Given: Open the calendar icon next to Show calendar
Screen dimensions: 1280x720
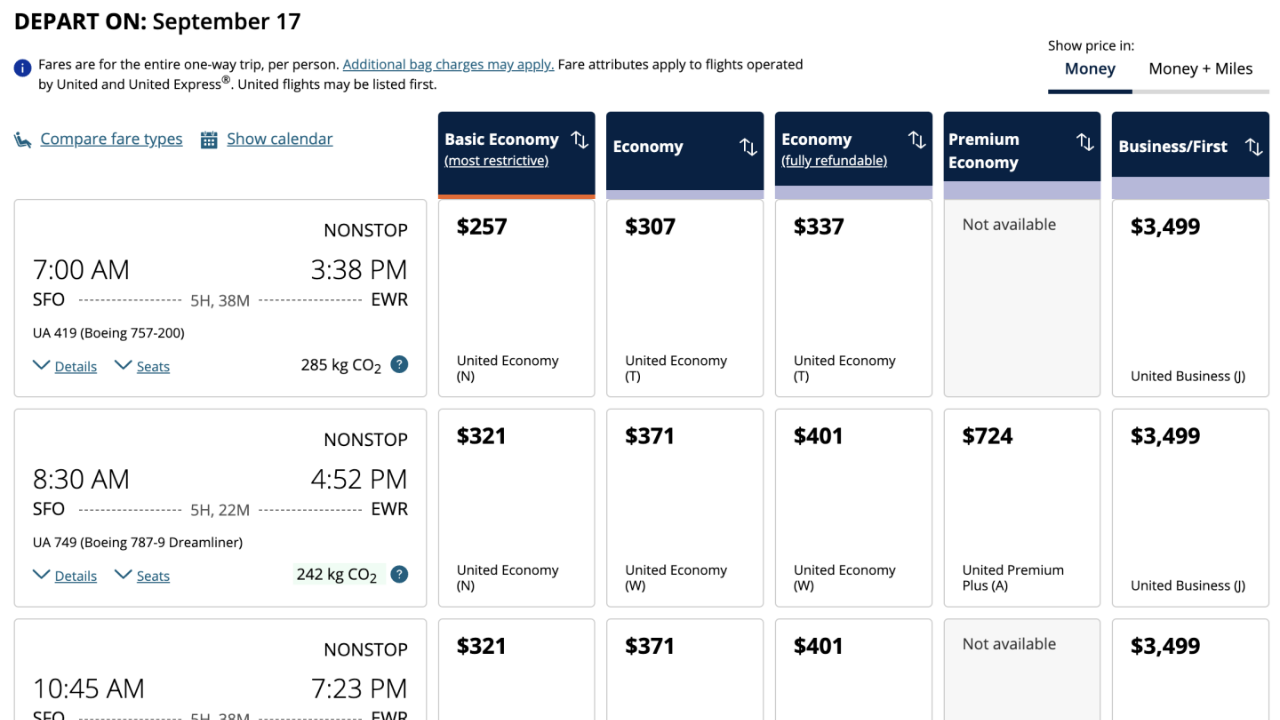Looking at the screenshot, I should click(208, 139).
